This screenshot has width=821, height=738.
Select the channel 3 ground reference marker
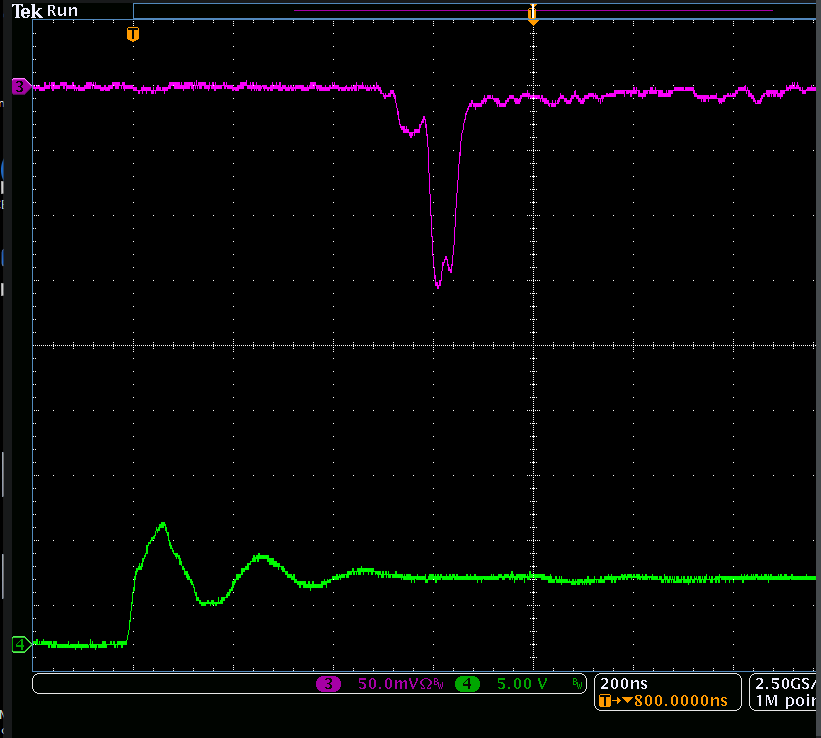point(20,87)
